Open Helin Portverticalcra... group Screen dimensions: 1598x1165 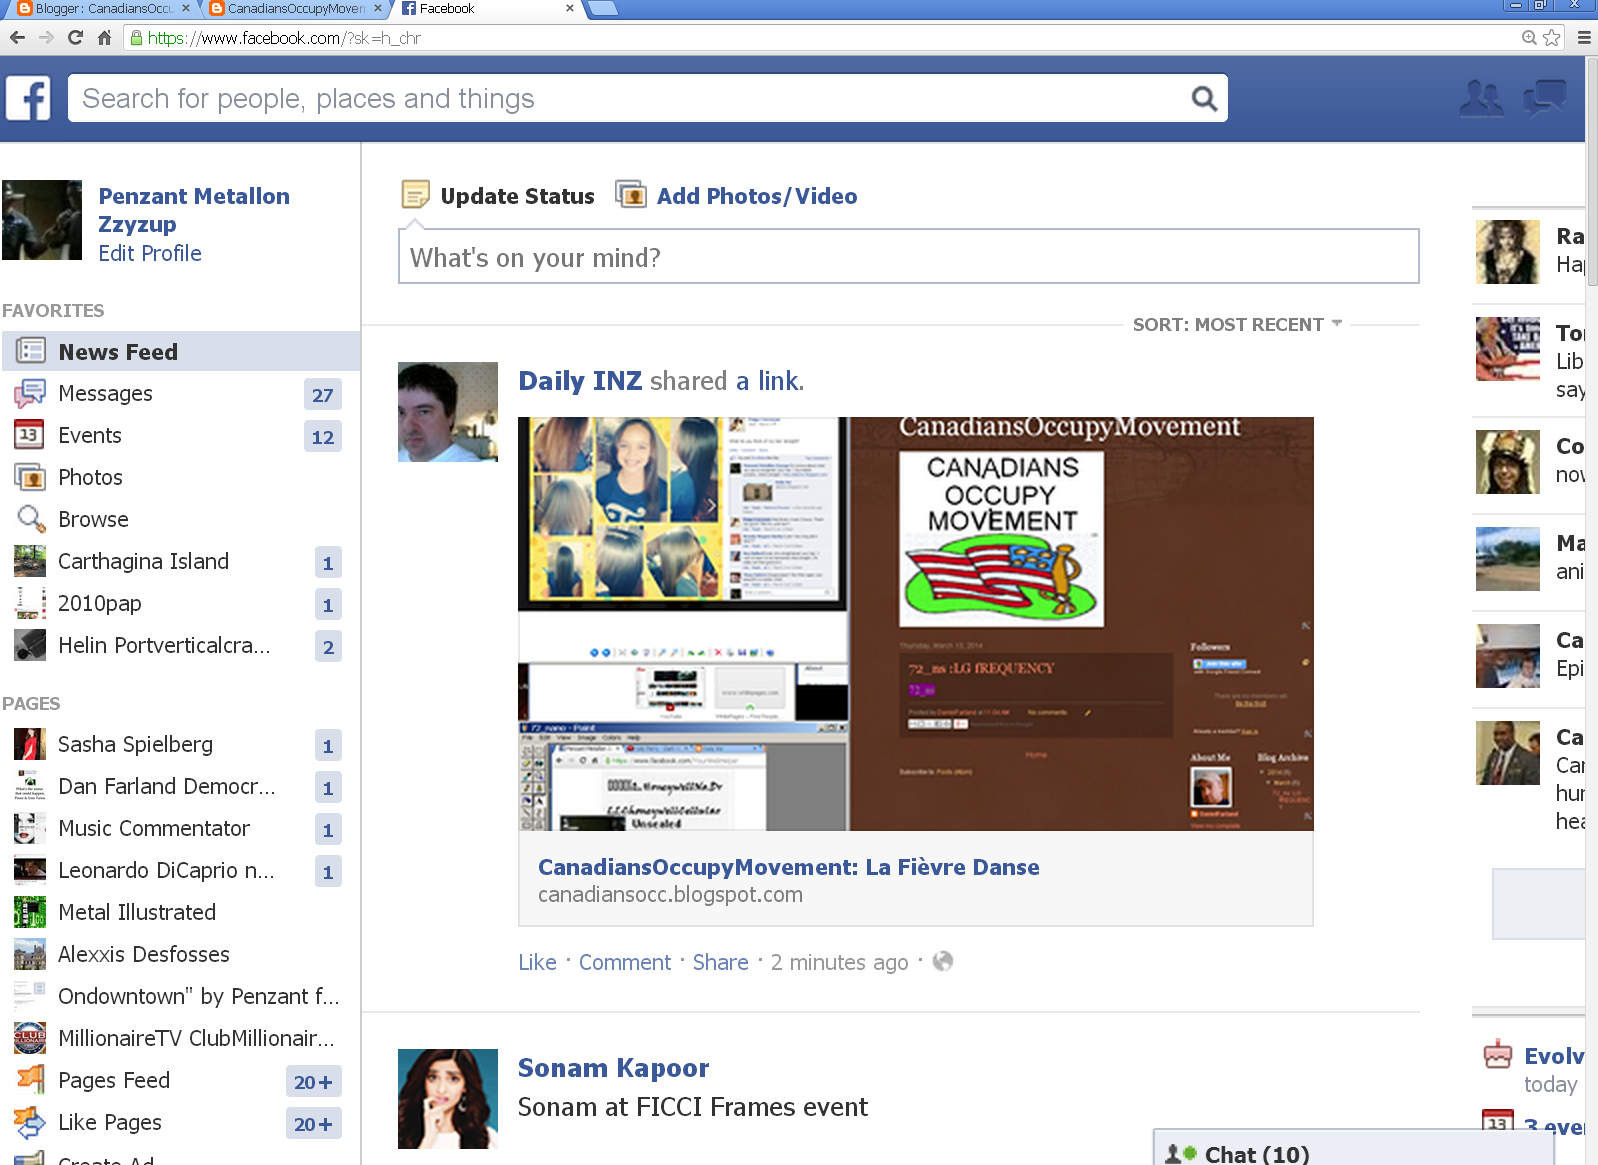pyautogui.click(x=181, y=645)
